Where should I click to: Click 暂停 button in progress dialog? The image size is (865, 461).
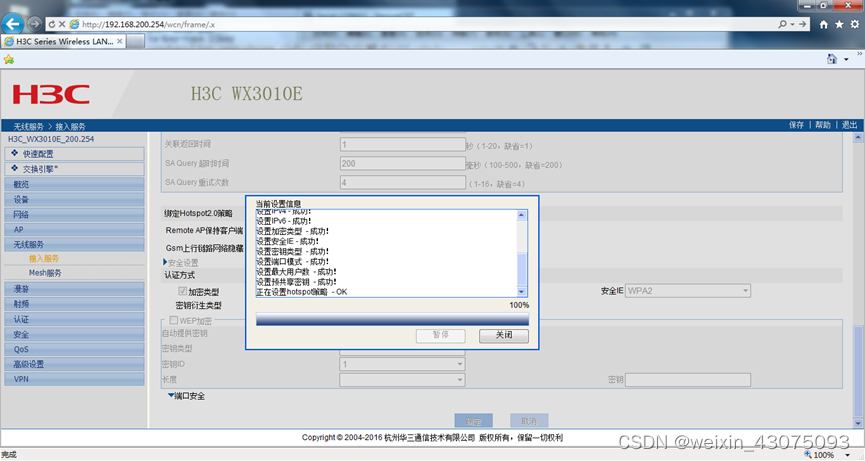pos(440,335)
